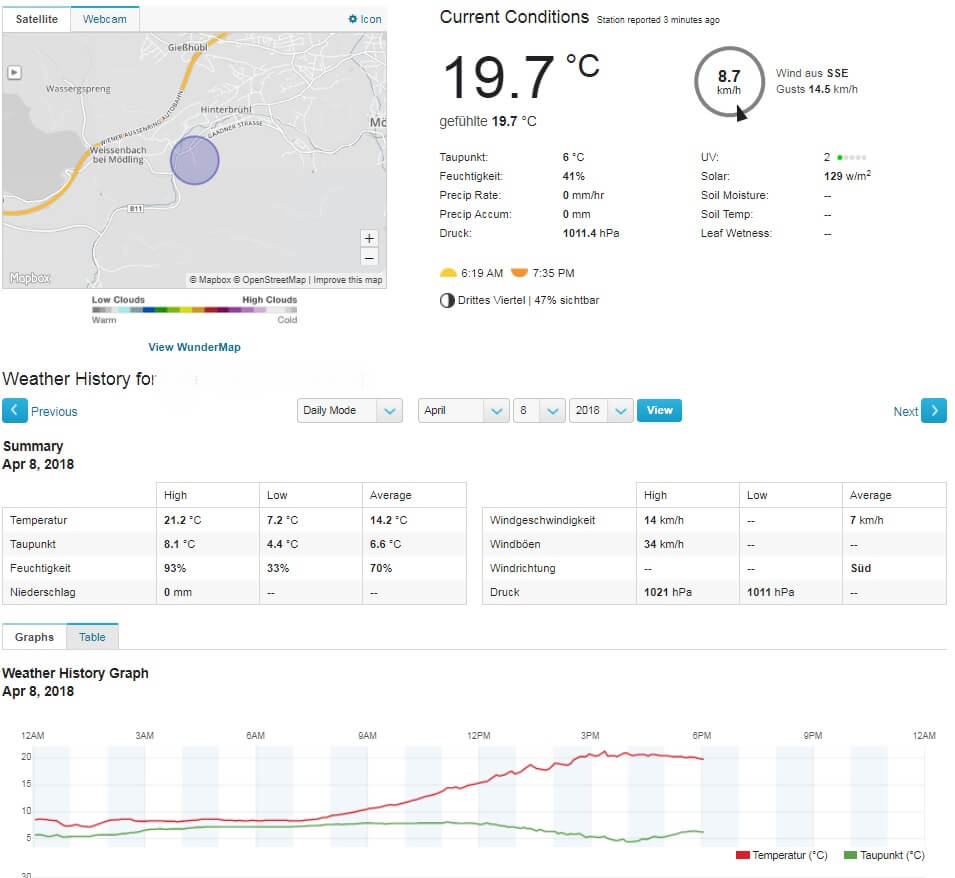This screenshot has width=955, height=878.
Task: Click the sunset icon beside 7:35 PM
Action: 521,271
